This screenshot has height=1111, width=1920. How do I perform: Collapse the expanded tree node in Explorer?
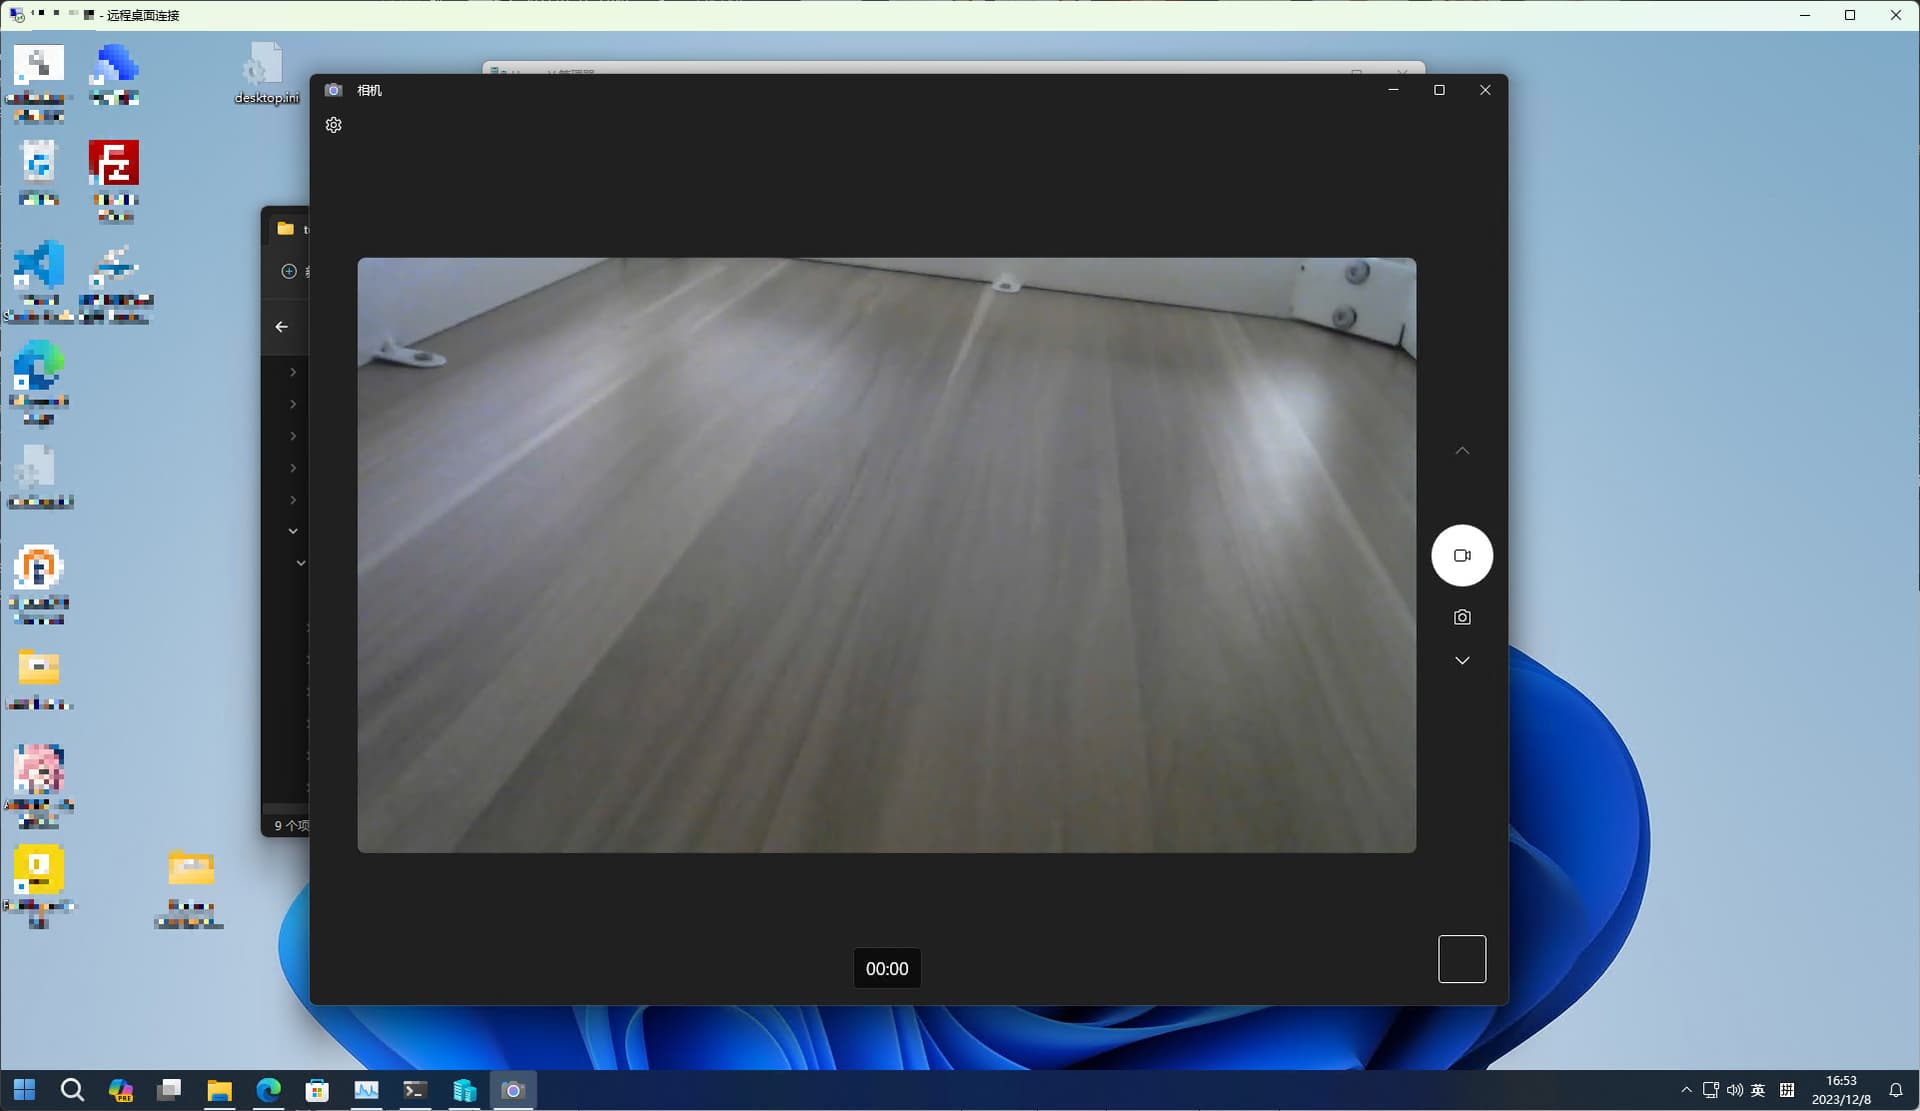point(293,531)
